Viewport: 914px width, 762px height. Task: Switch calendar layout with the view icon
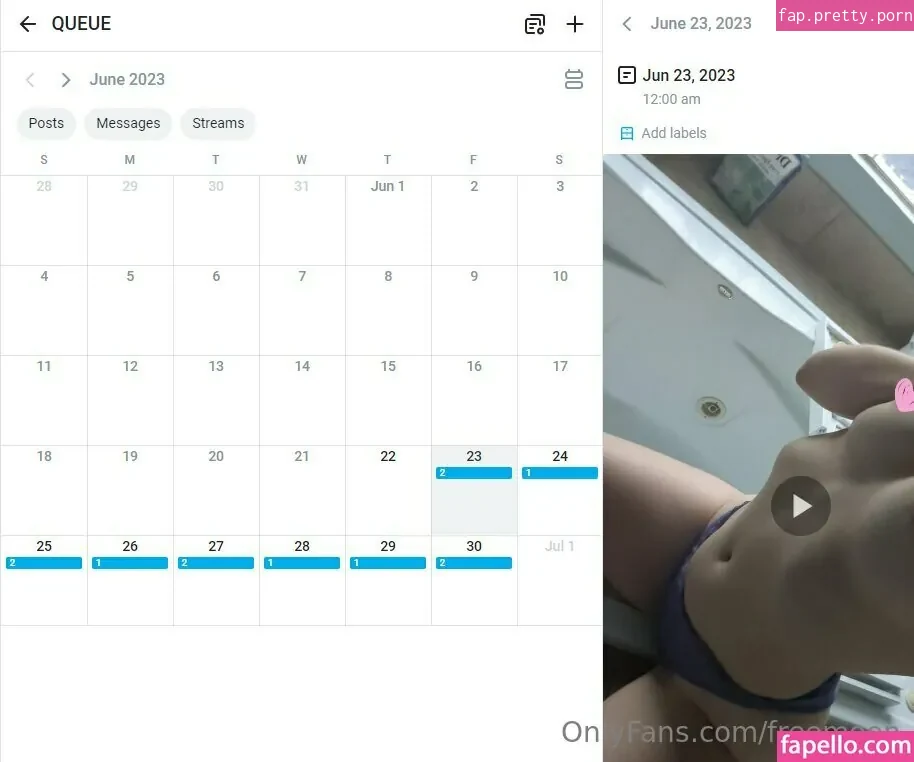(x=574, y=79)
